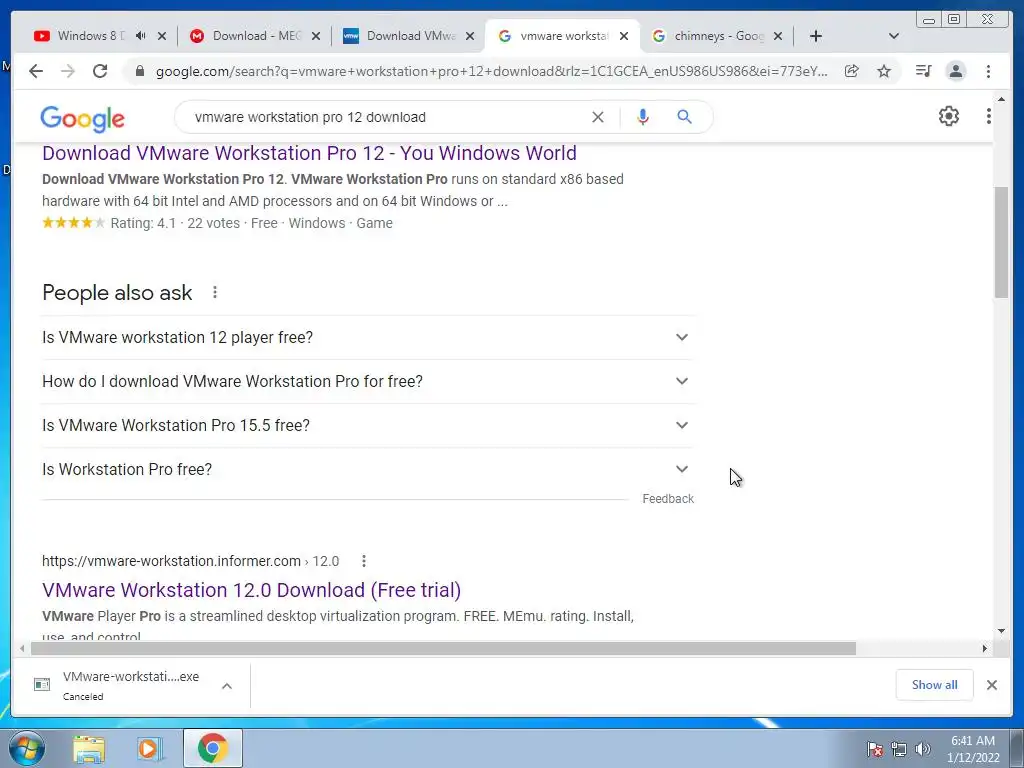Click the browser forward arrow
The width and height of the screenshot is (1024, 768).
pyautogui.click(x=68, y=71)
